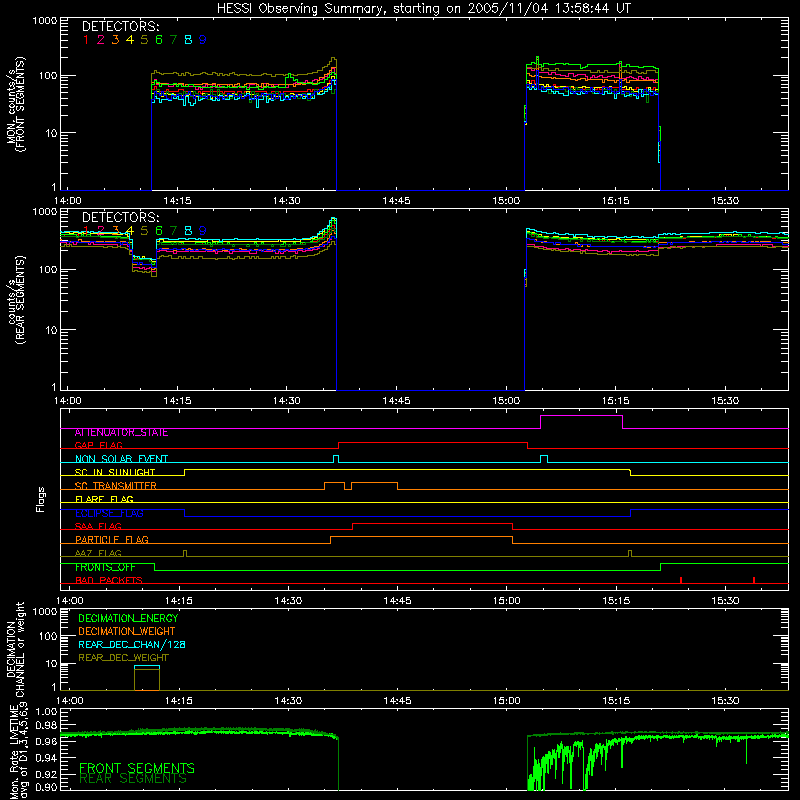This screenshot has width=800, height=800.
Task: Click the 14:45 tick label under Flags panel
Action: coord(397,601)
